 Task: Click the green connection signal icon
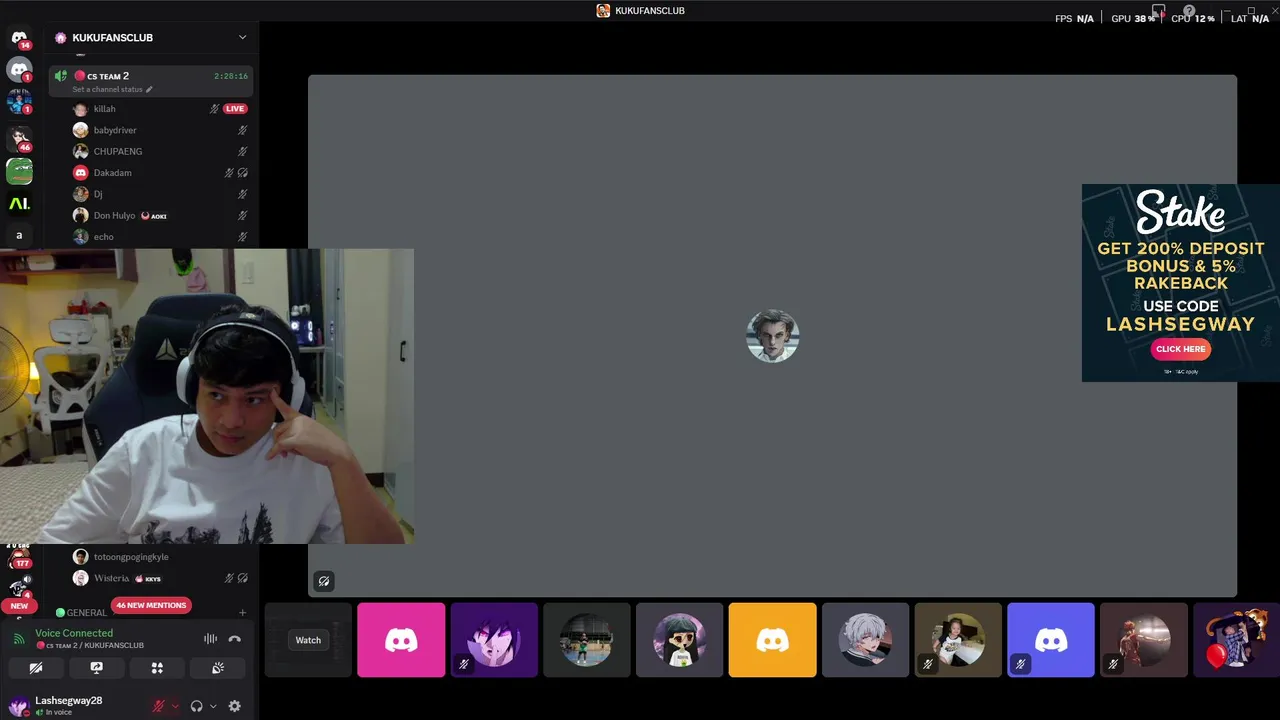click(x=19, y=638)
